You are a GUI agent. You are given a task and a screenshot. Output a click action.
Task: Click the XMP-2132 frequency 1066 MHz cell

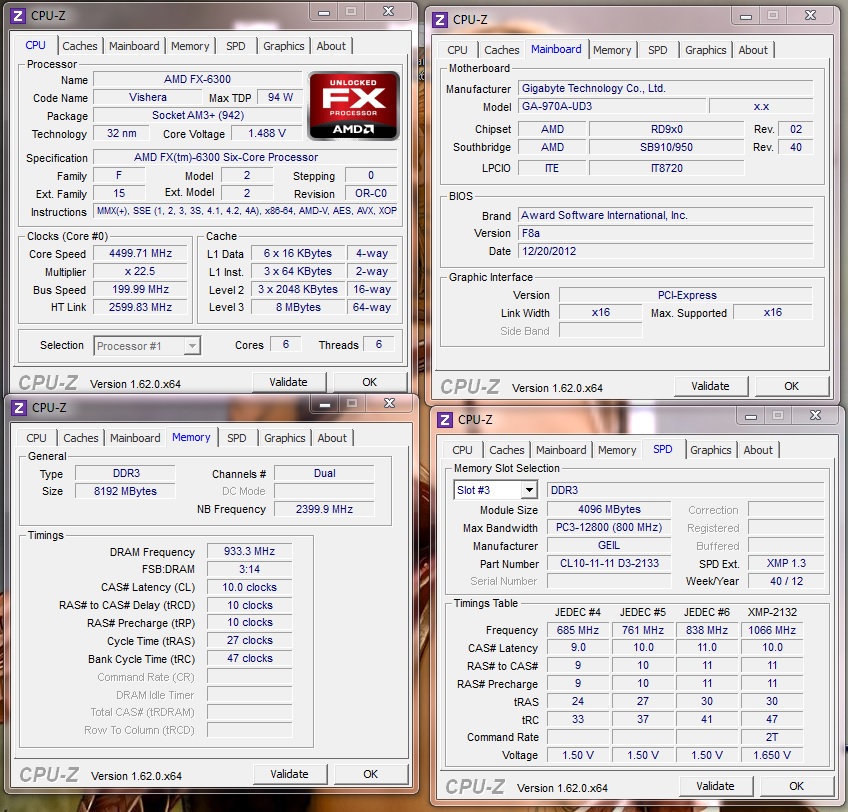click(772, 630)
